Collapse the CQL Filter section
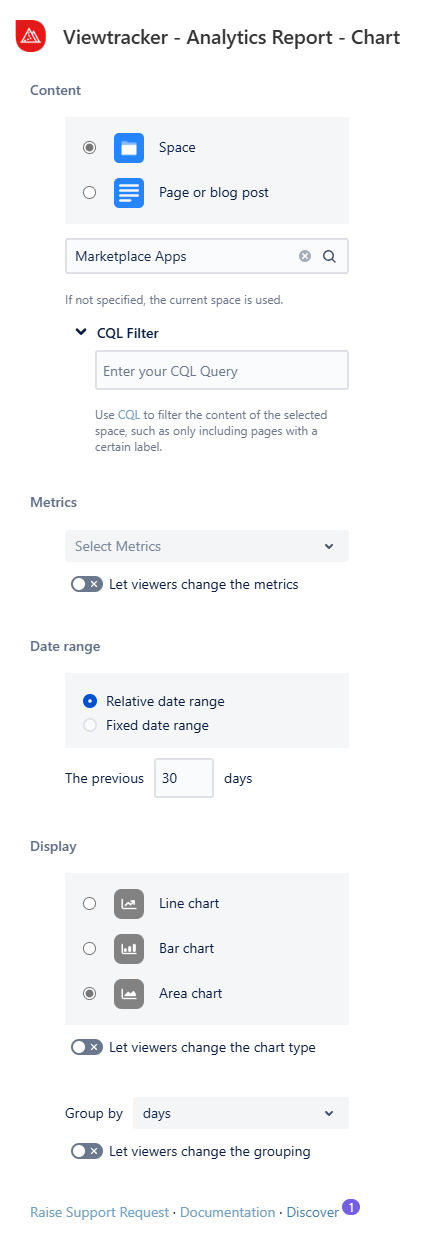This screenshot has height=1238, width=425. click(81, 333)
